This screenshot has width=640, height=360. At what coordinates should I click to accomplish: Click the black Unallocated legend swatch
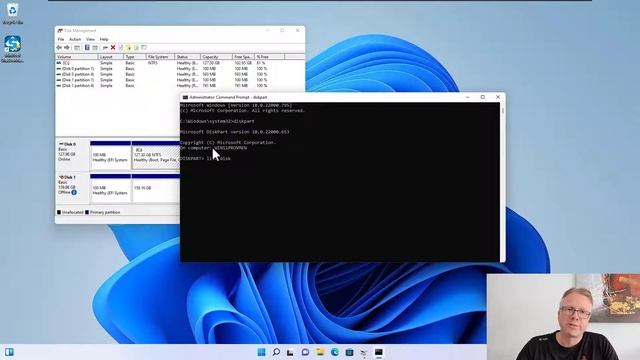pyautogui.click(x=59, y=212)
